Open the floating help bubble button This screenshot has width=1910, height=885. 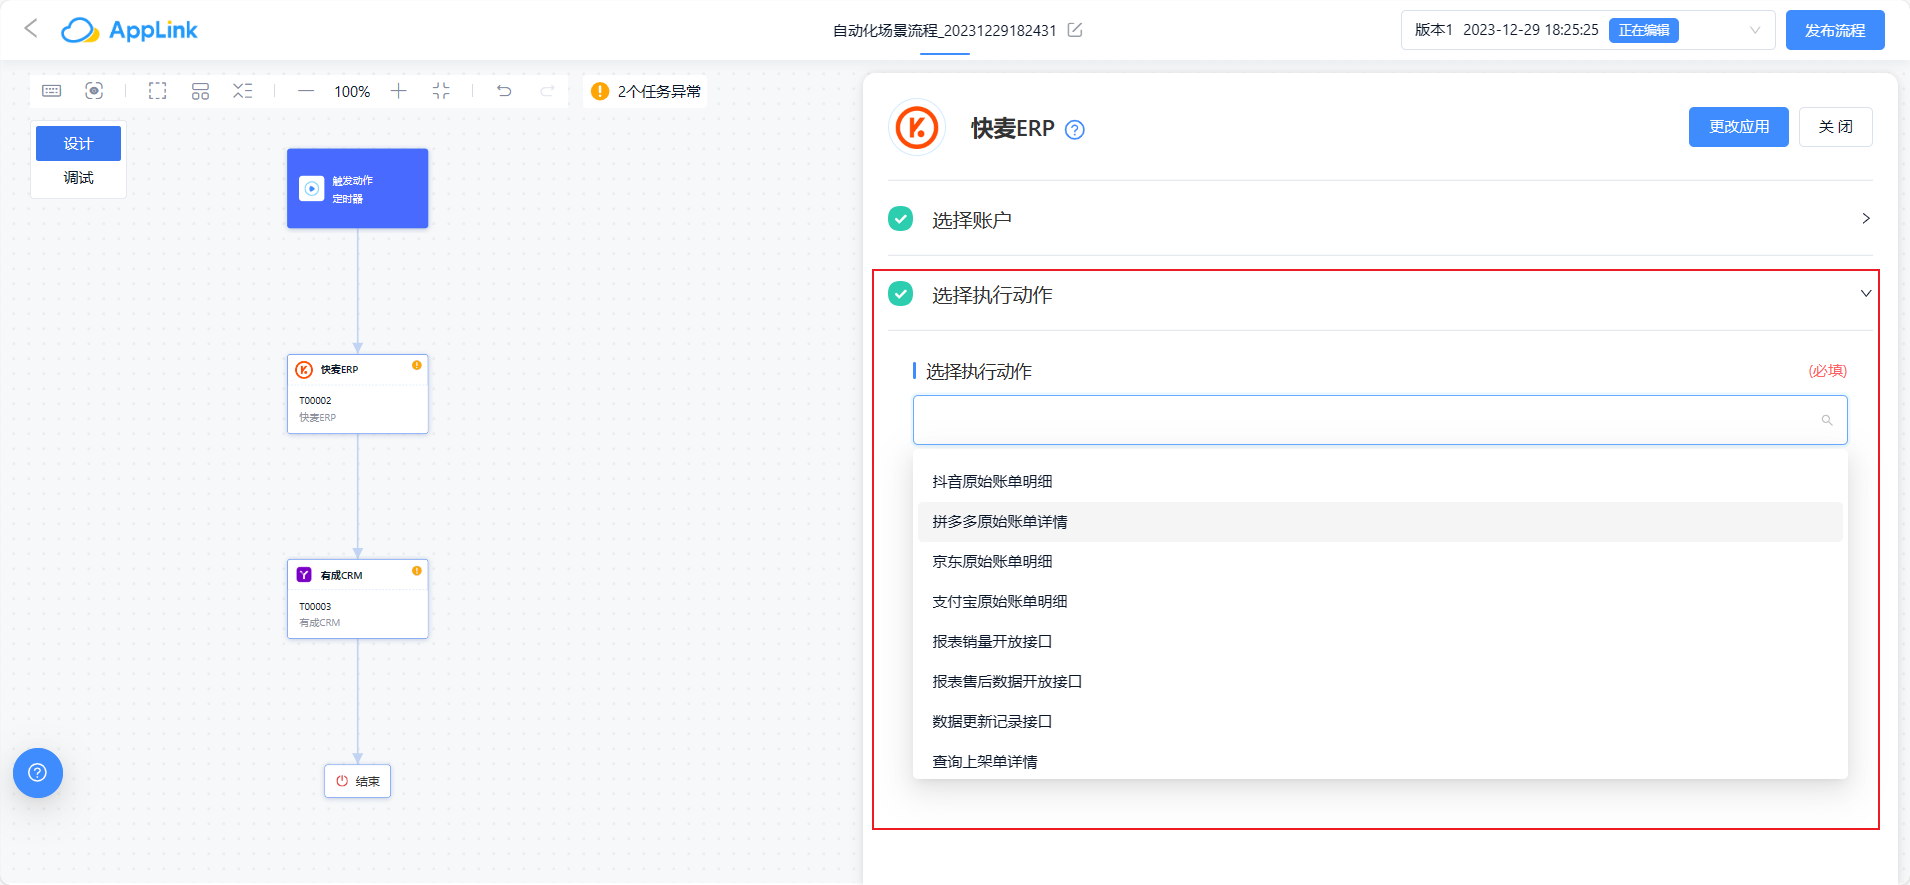click(x=38, y=773)
